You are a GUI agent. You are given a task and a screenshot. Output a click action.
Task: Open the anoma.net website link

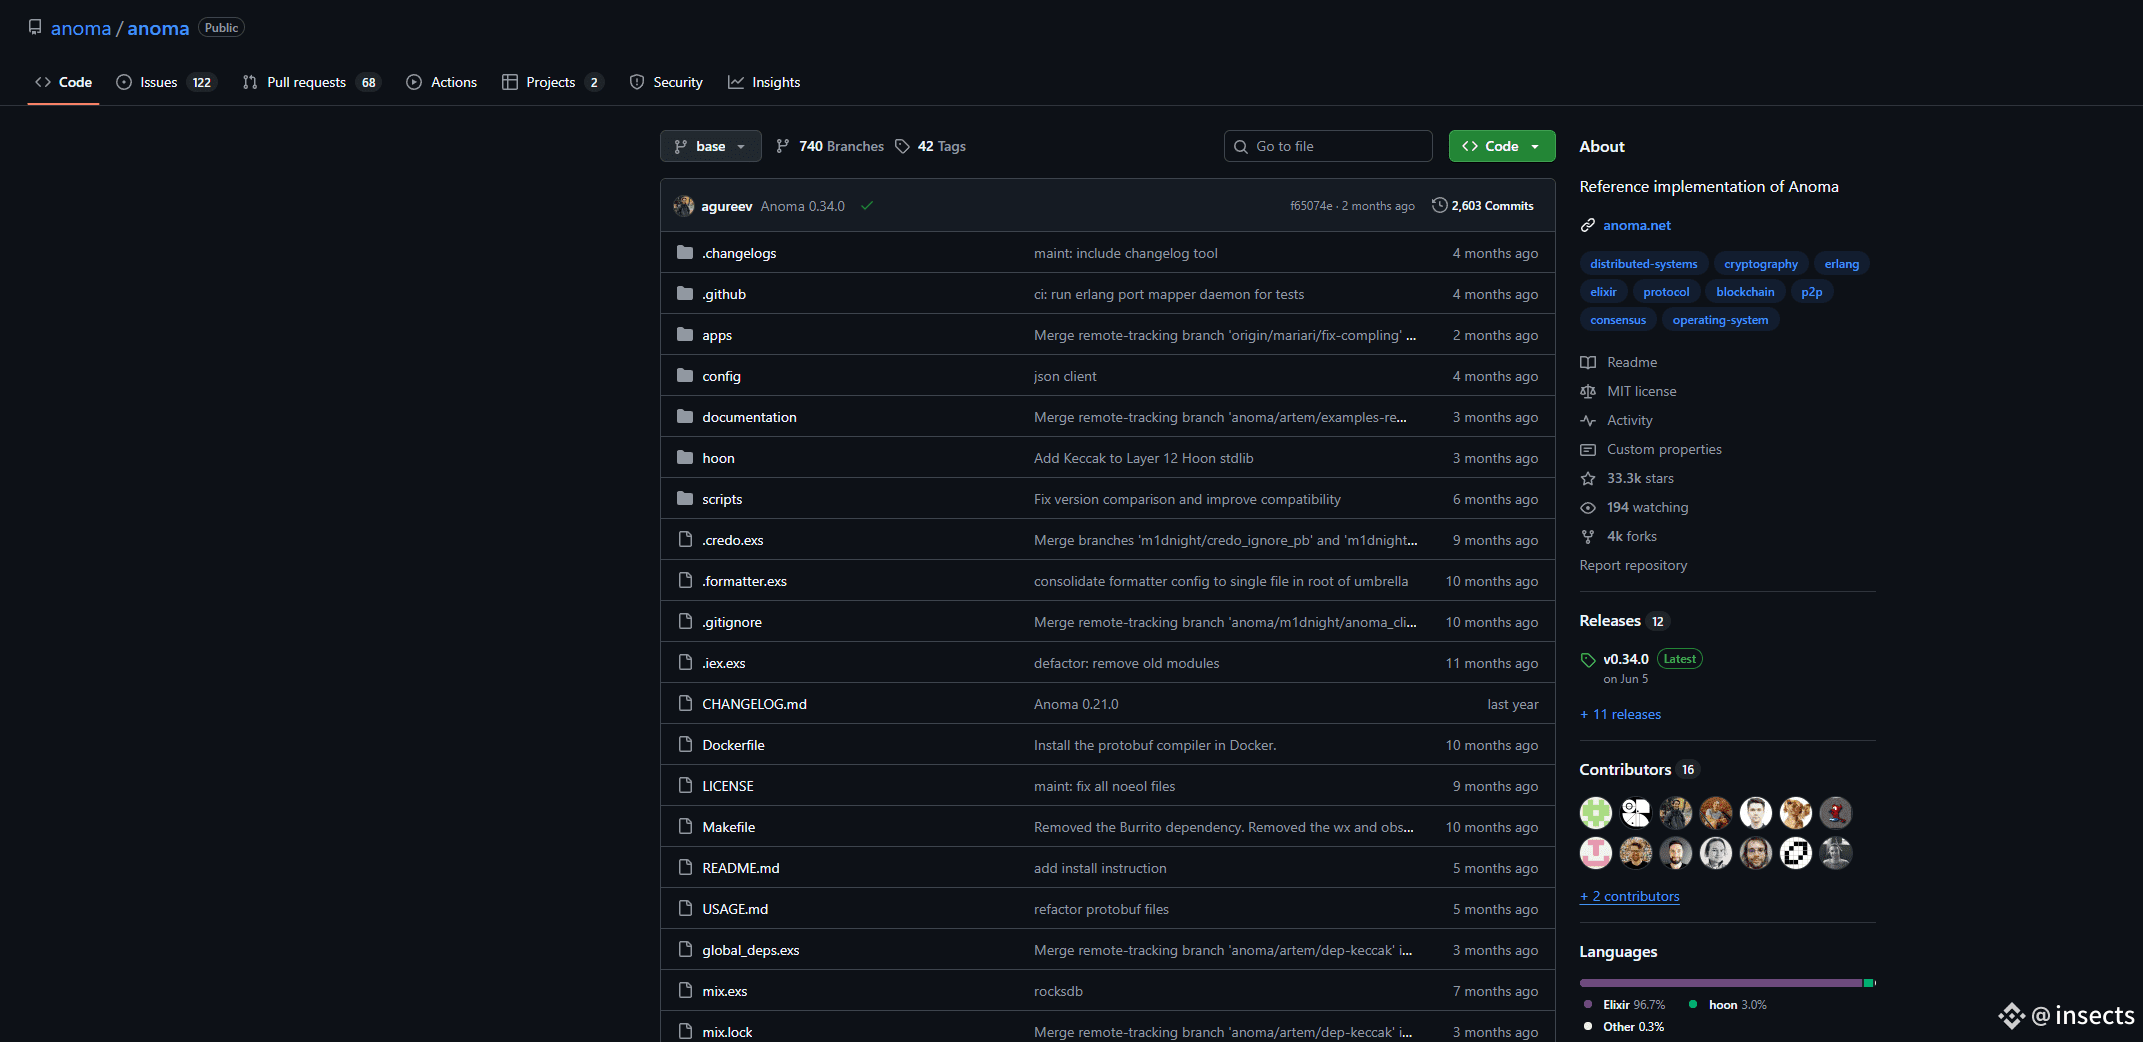coord(1636,226)
